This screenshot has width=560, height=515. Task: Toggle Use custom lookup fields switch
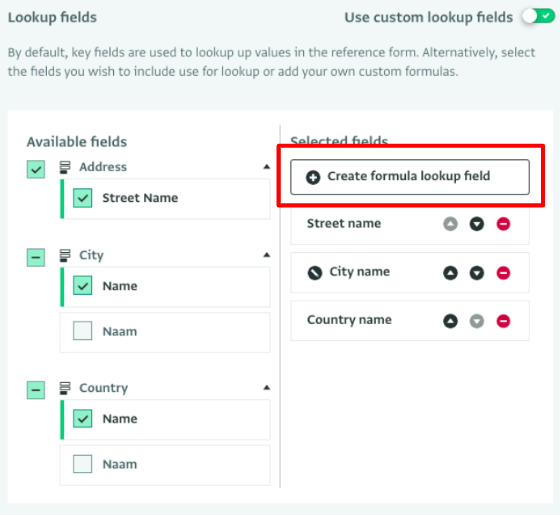coord(538,16)
